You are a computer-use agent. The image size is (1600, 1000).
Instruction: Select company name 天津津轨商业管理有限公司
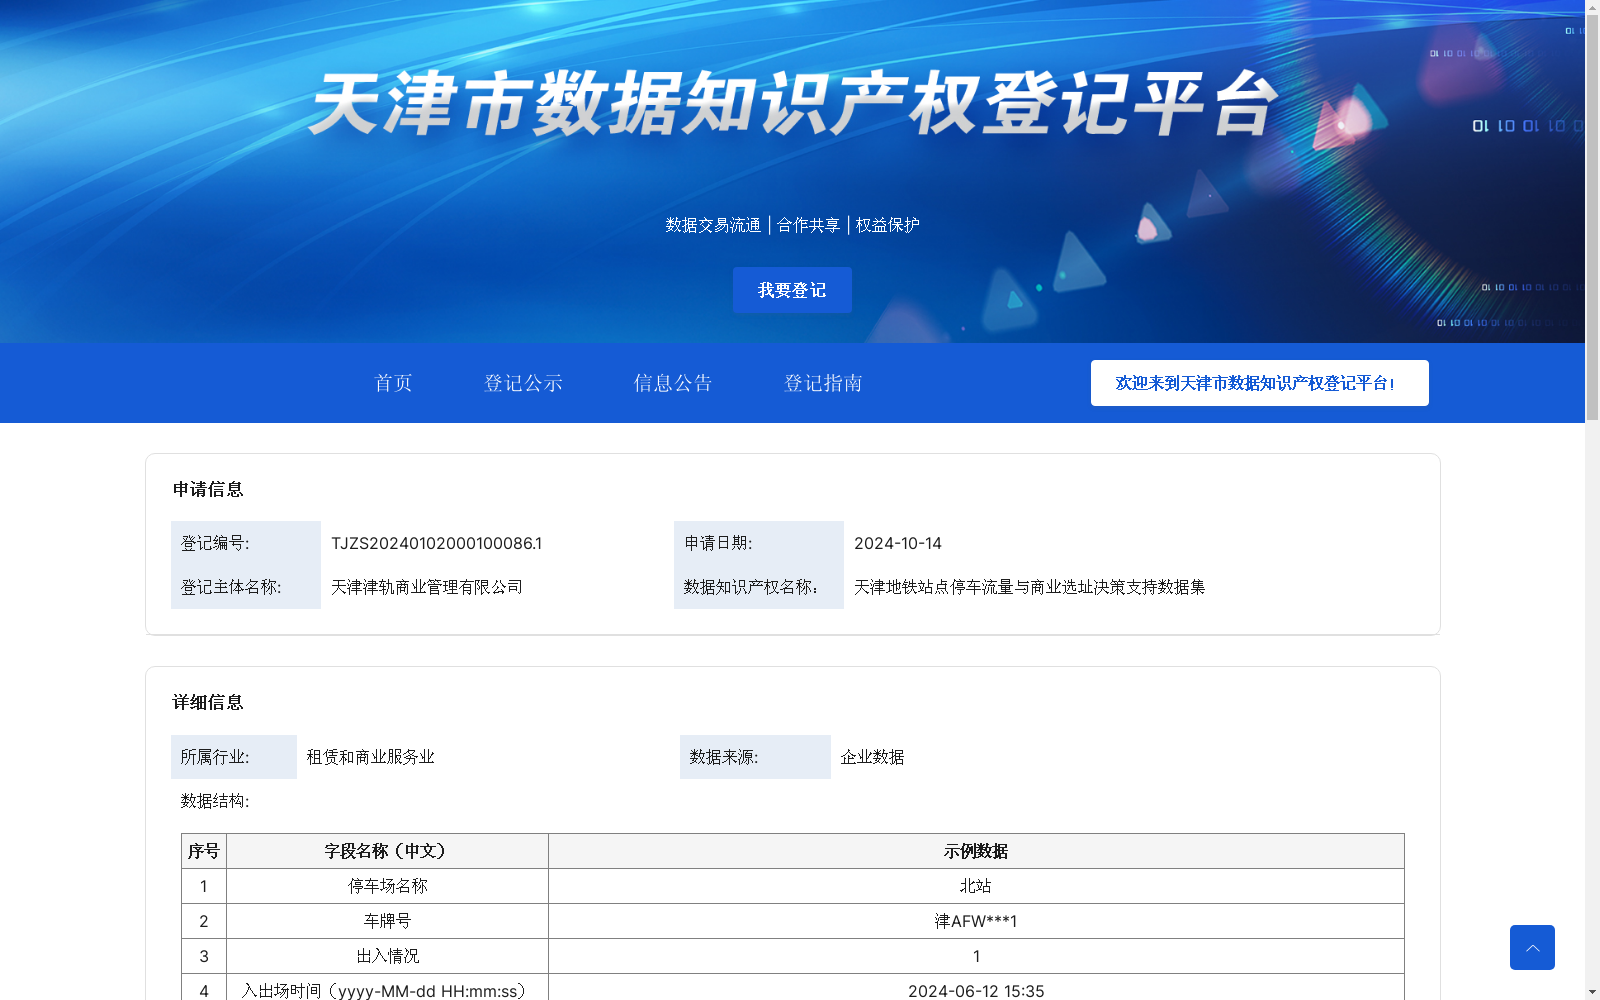coord(427,587)
